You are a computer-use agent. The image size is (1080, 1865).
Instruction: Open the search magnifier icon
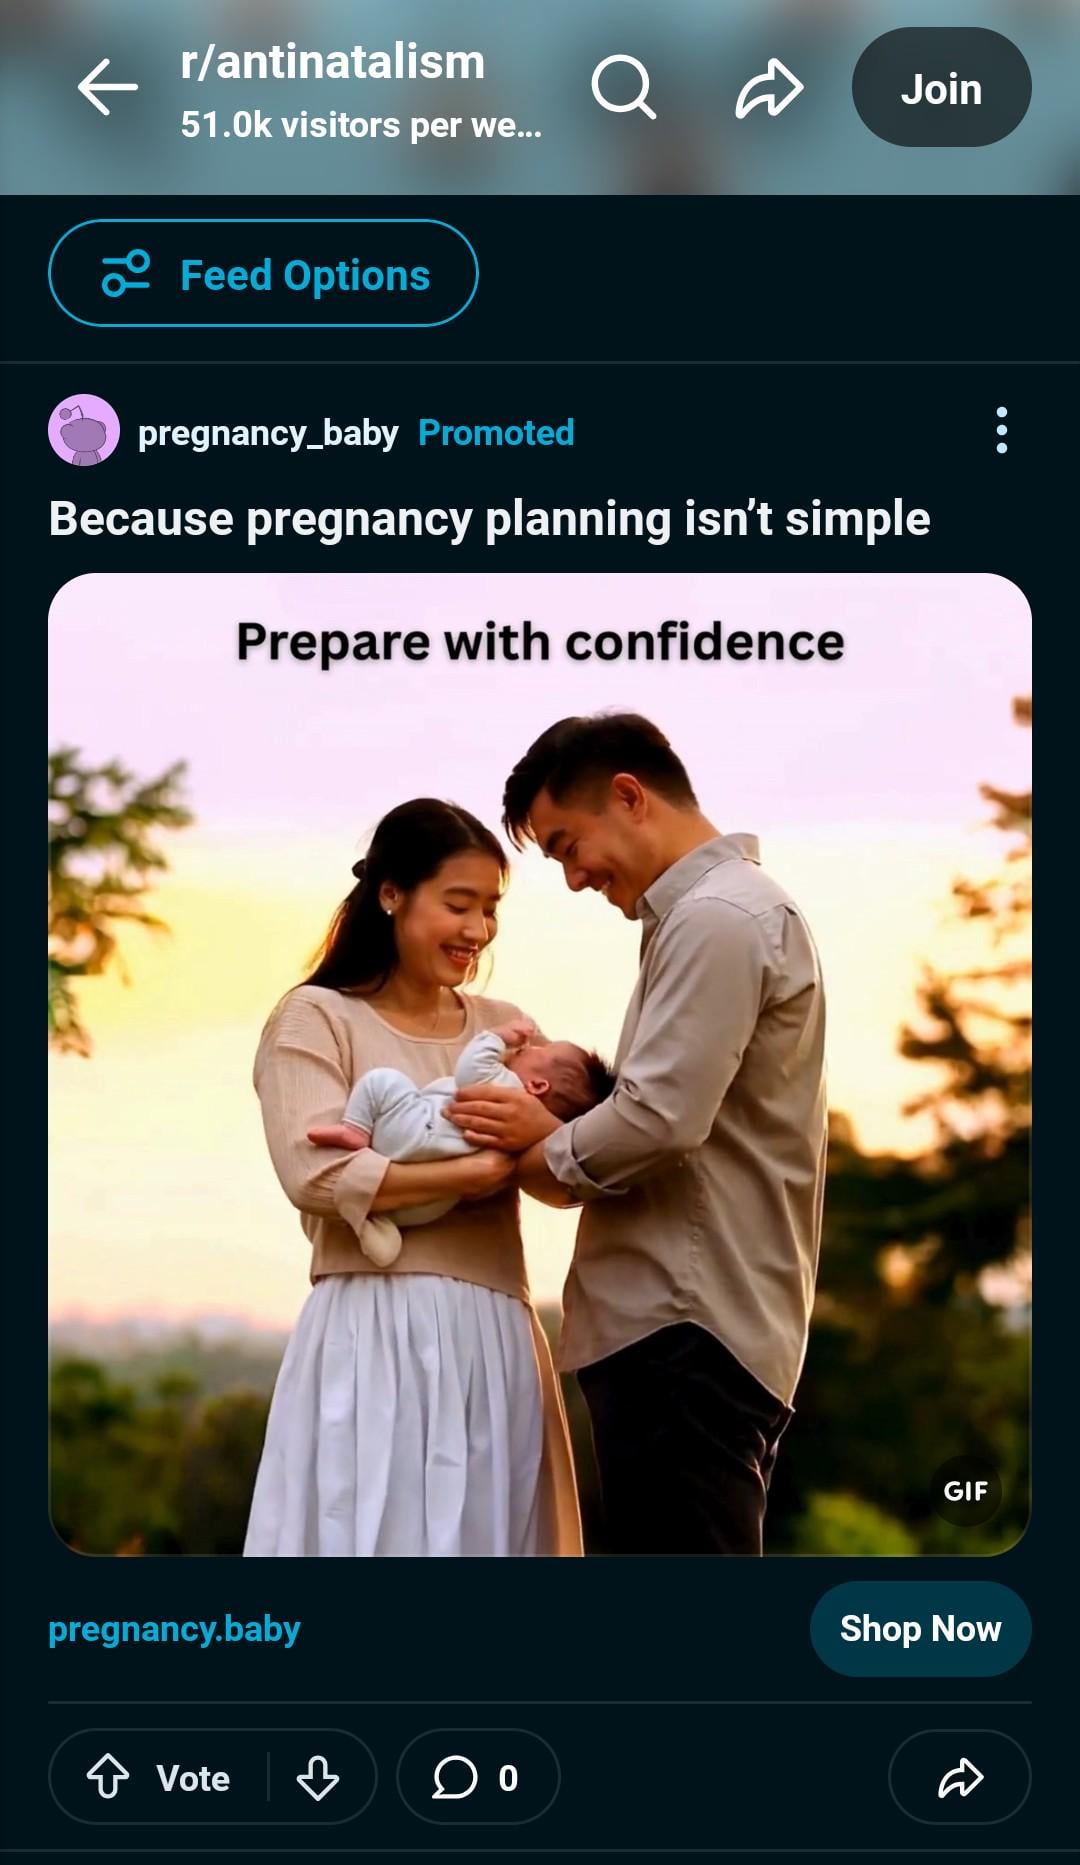(623, 87)
